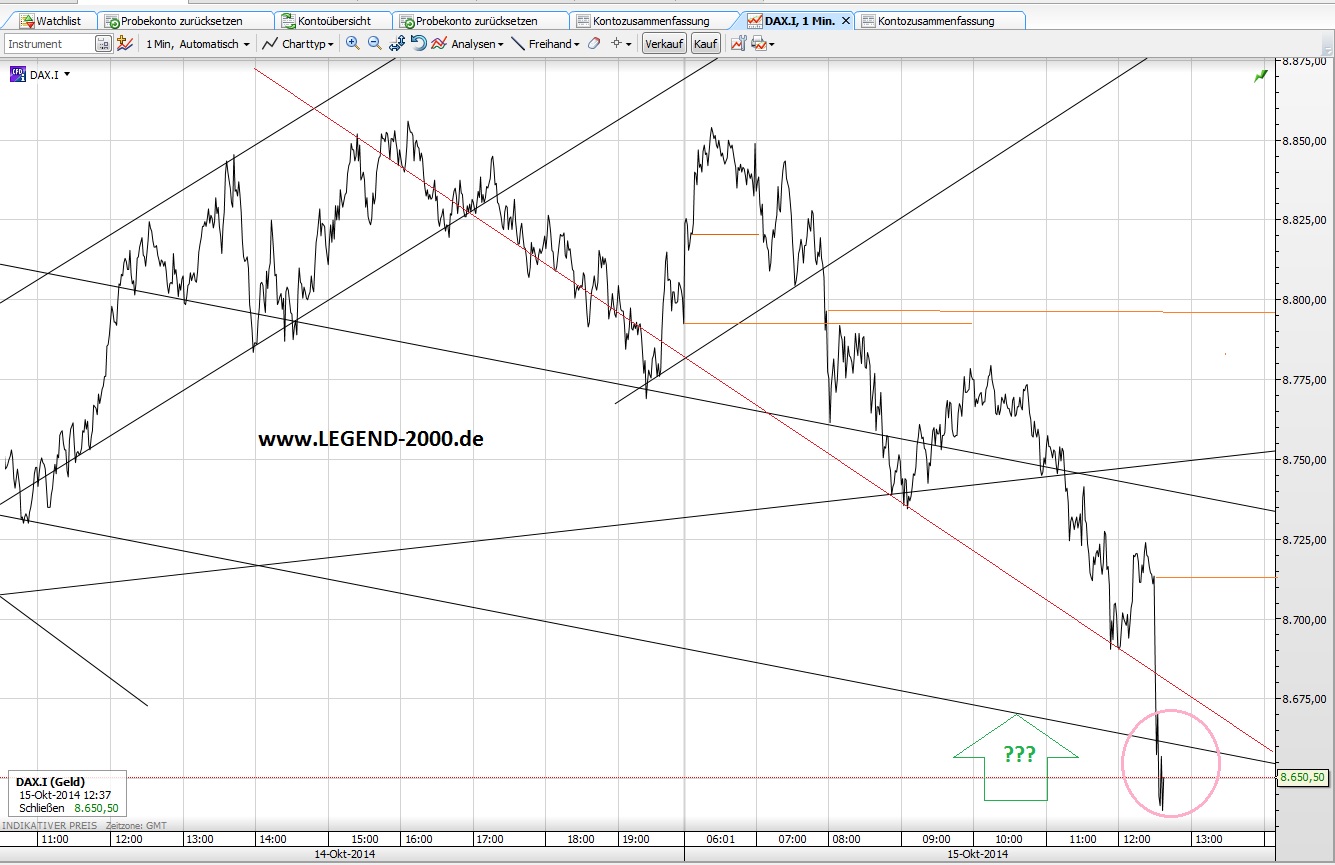Screen dimensions: 1335x865
Task: Click the green arrow icon in chart corner
Action: coord(1258,75)
